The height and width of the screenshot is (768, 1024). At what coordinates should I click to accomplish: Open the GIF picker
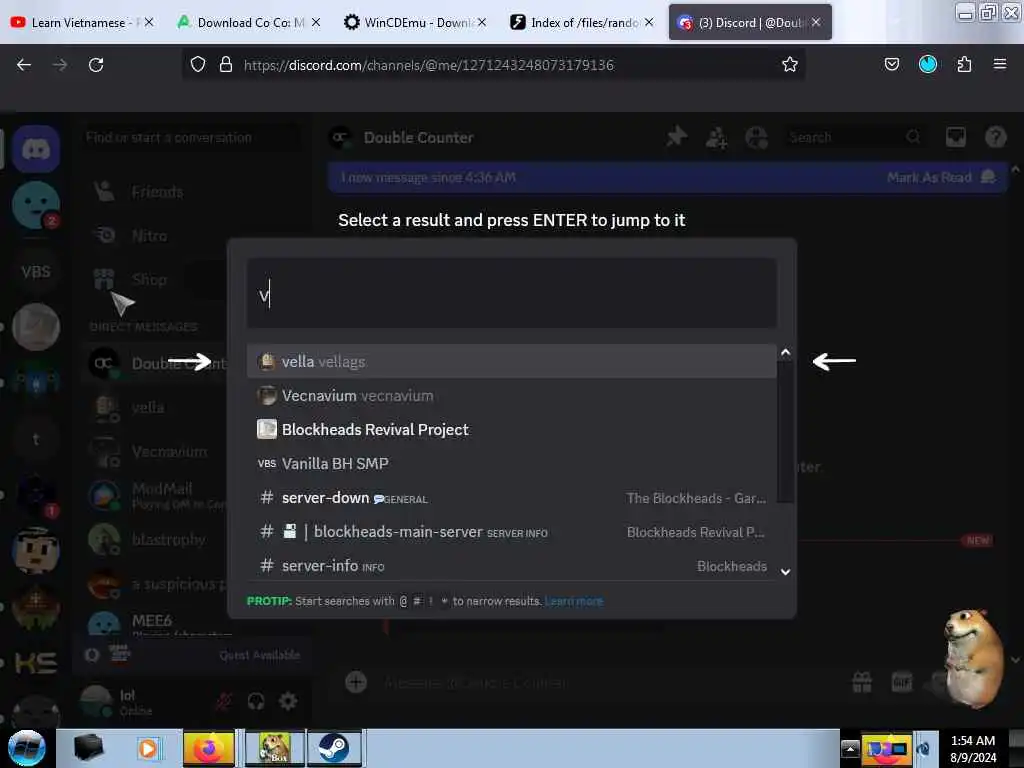click(x=902, y=682)
